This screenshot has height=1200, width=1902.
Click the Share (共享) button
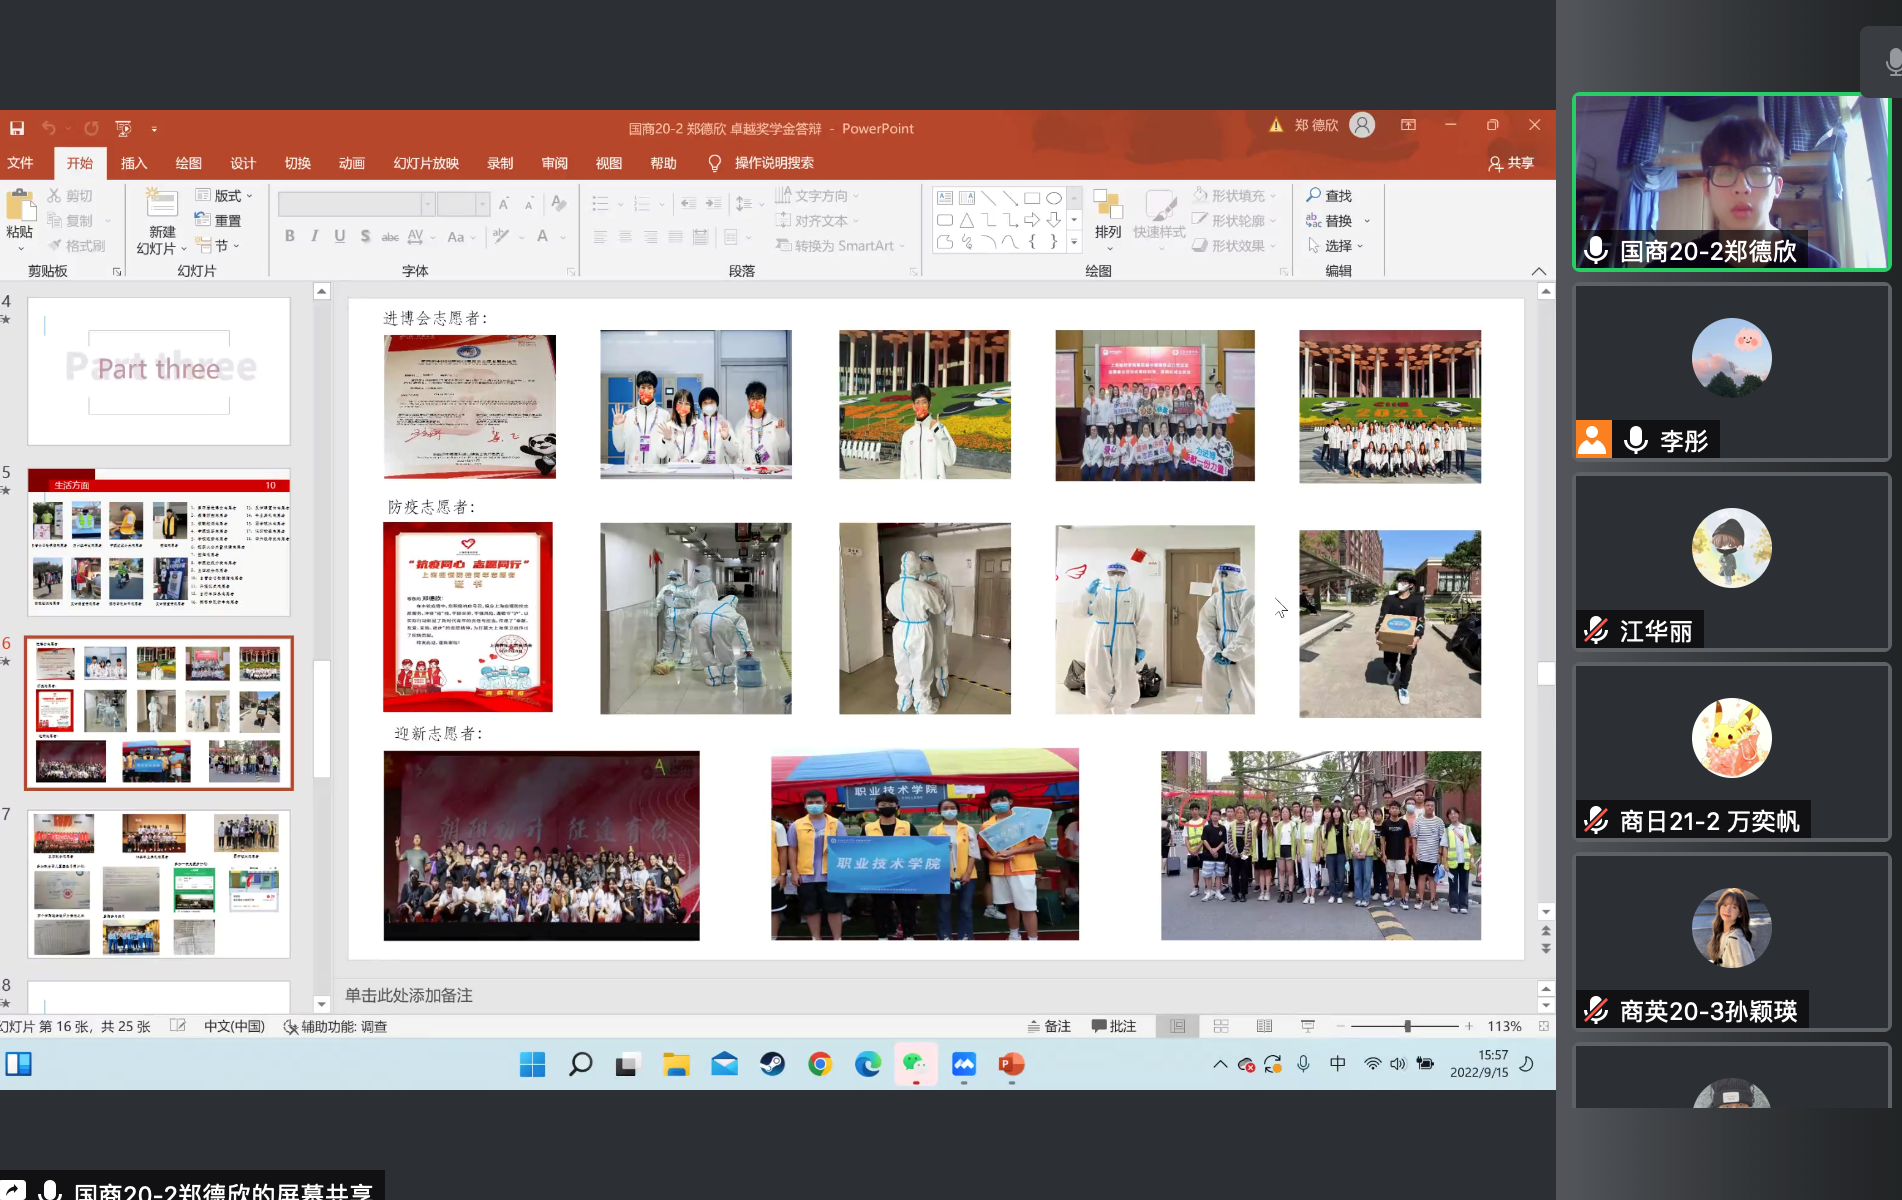1511,163
